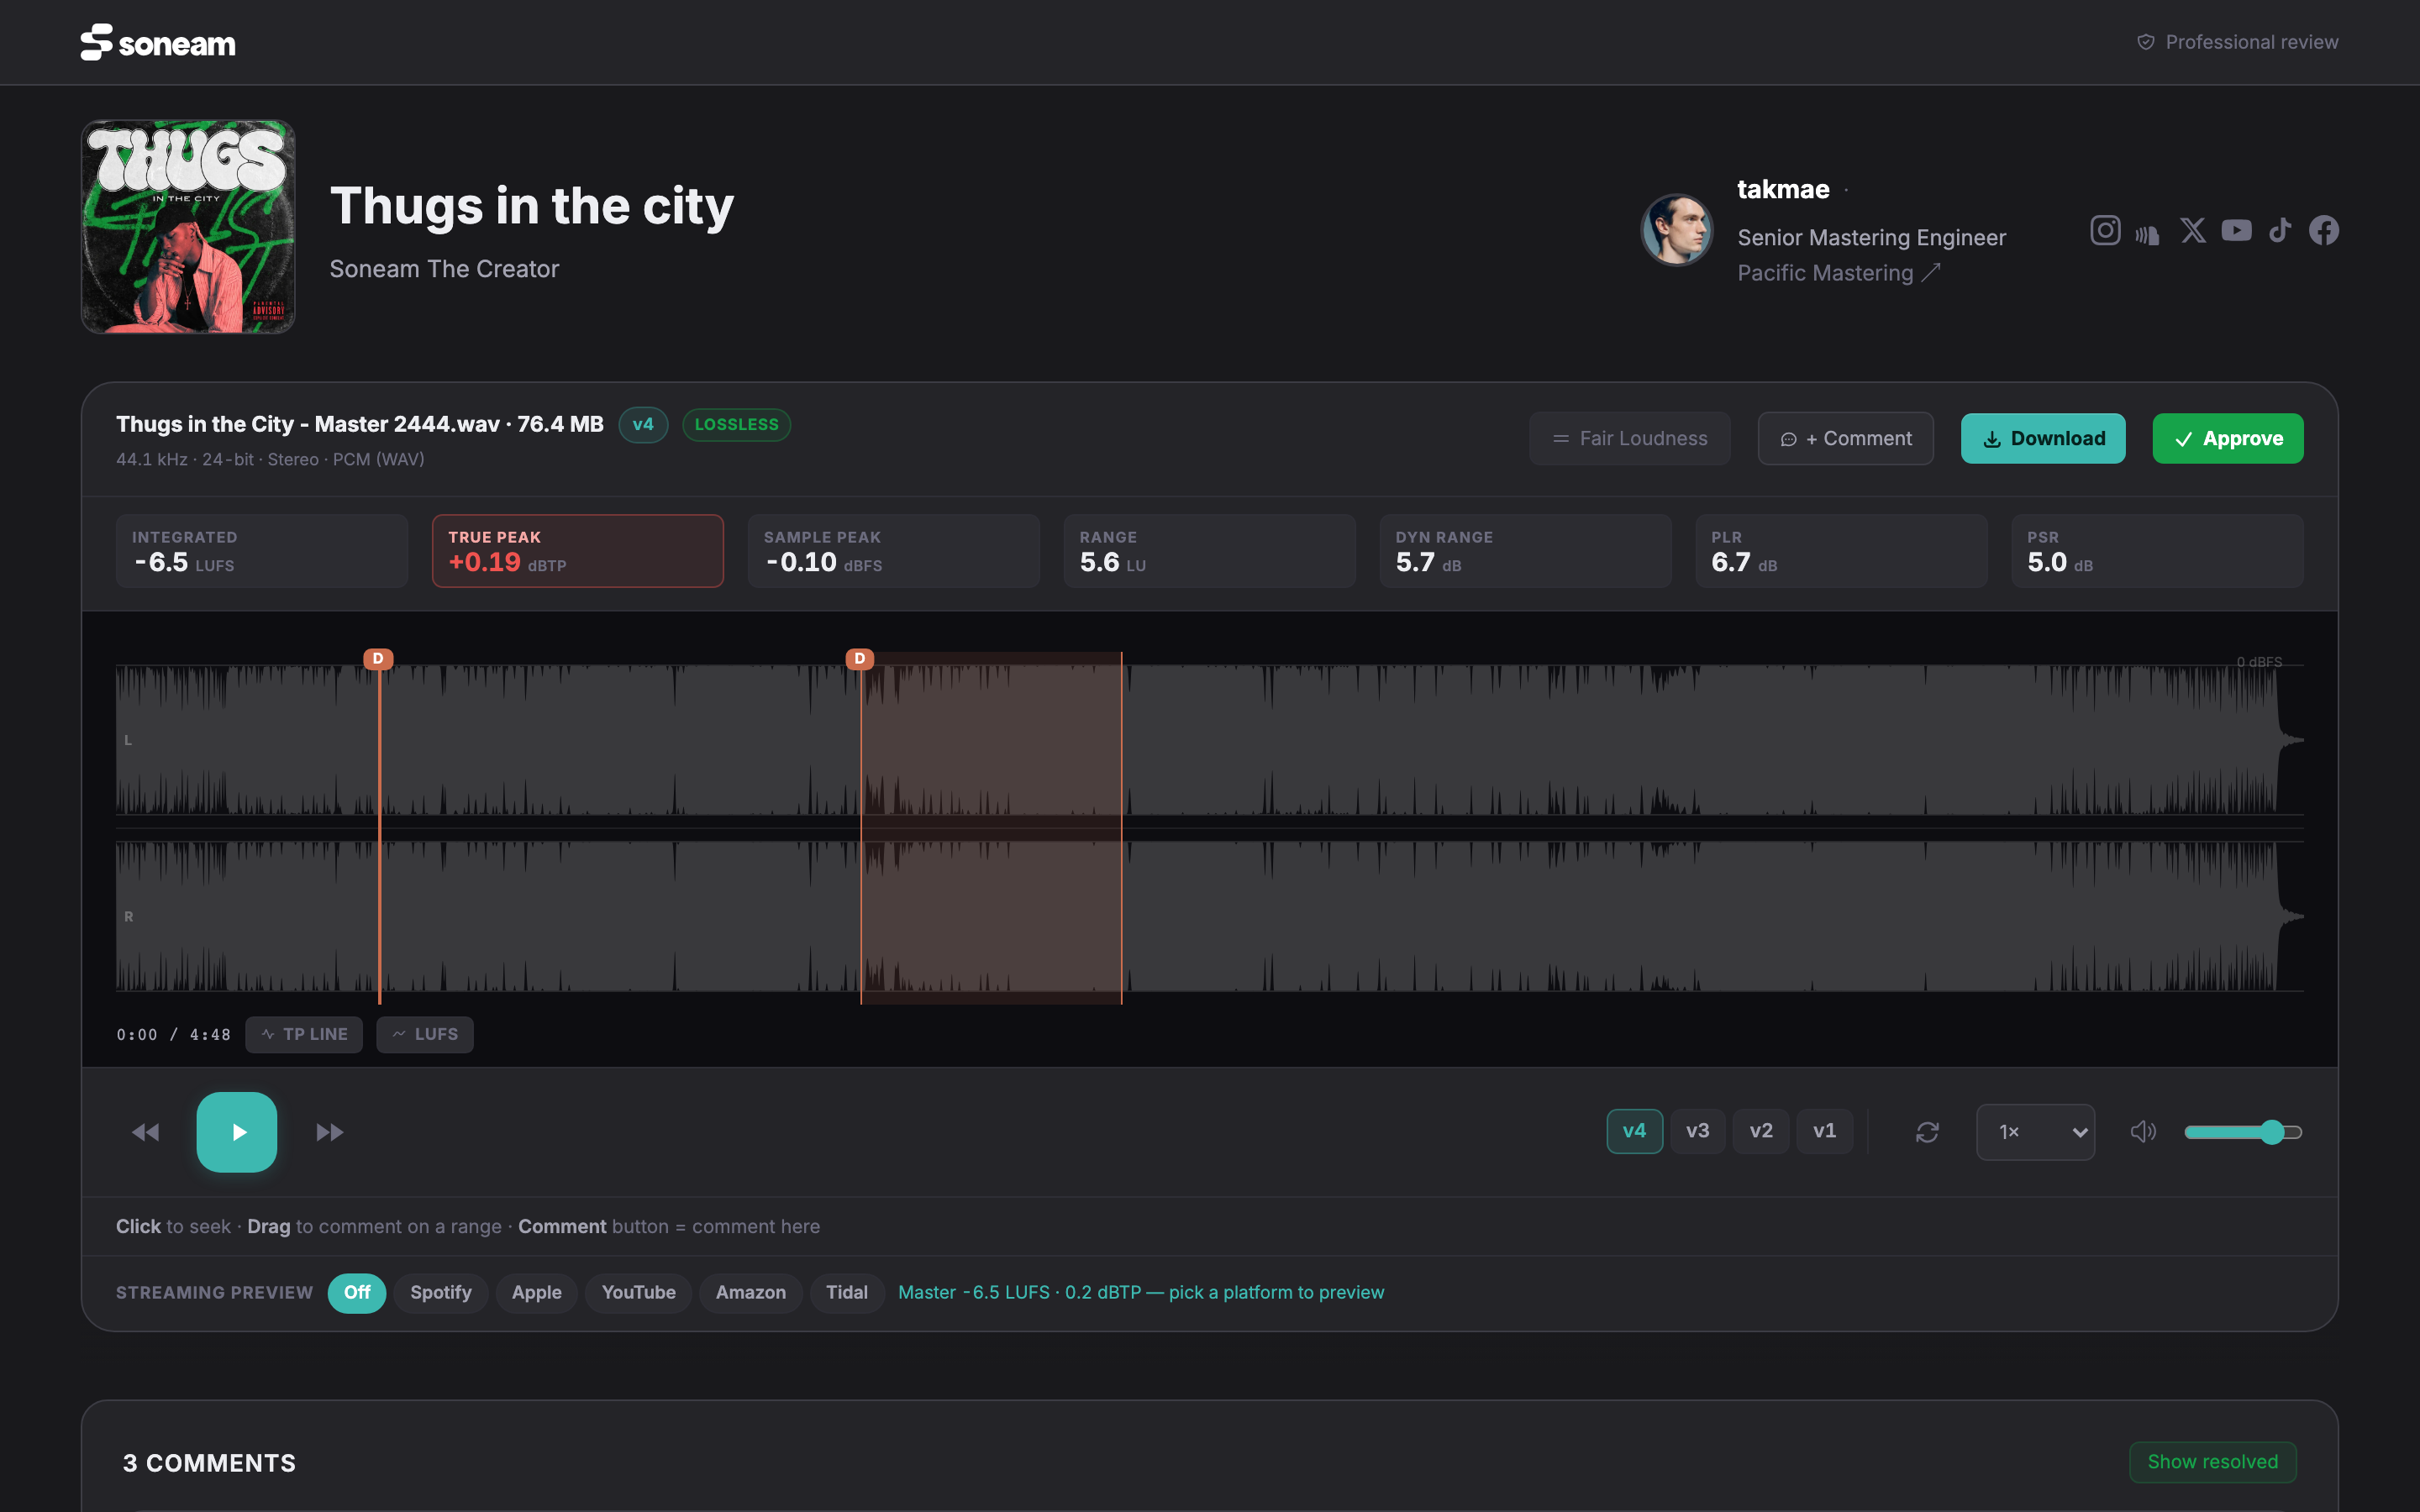Switch to version v4 tab
This screenshot has width=2420, height=1512.
pos(1635,1131)
